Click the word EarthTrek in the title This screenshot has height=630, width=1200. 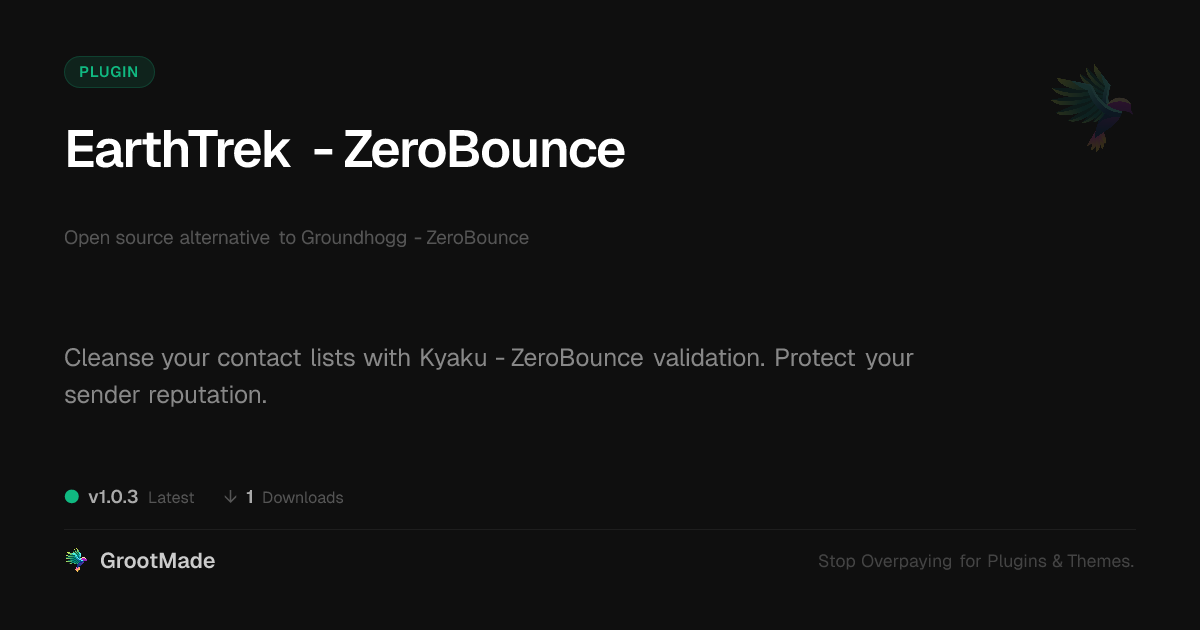tap(178, 150)
